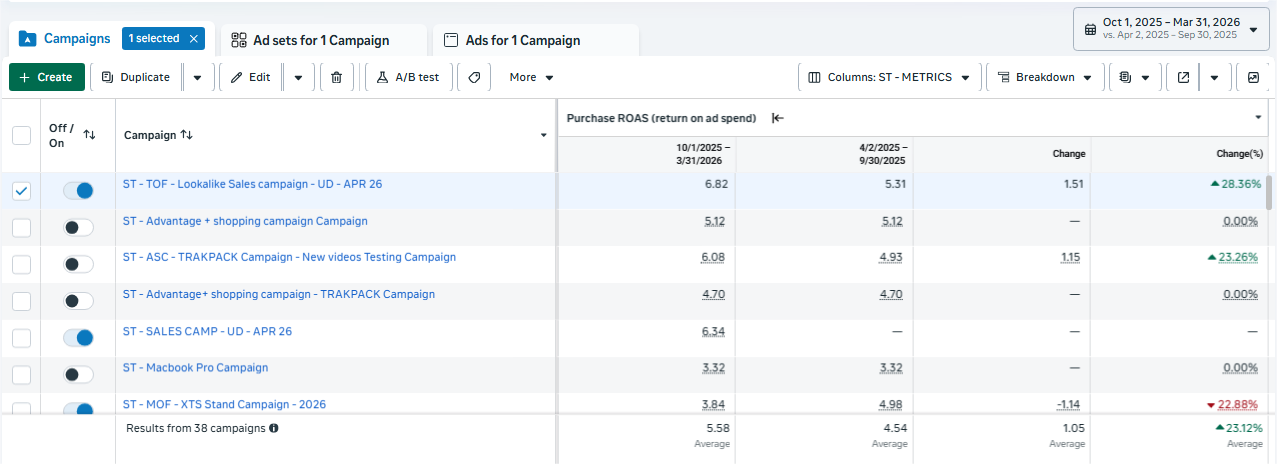Open the export options dropdown arrow
This screenshot has width=1277, height=464.
click(1214, 77)
